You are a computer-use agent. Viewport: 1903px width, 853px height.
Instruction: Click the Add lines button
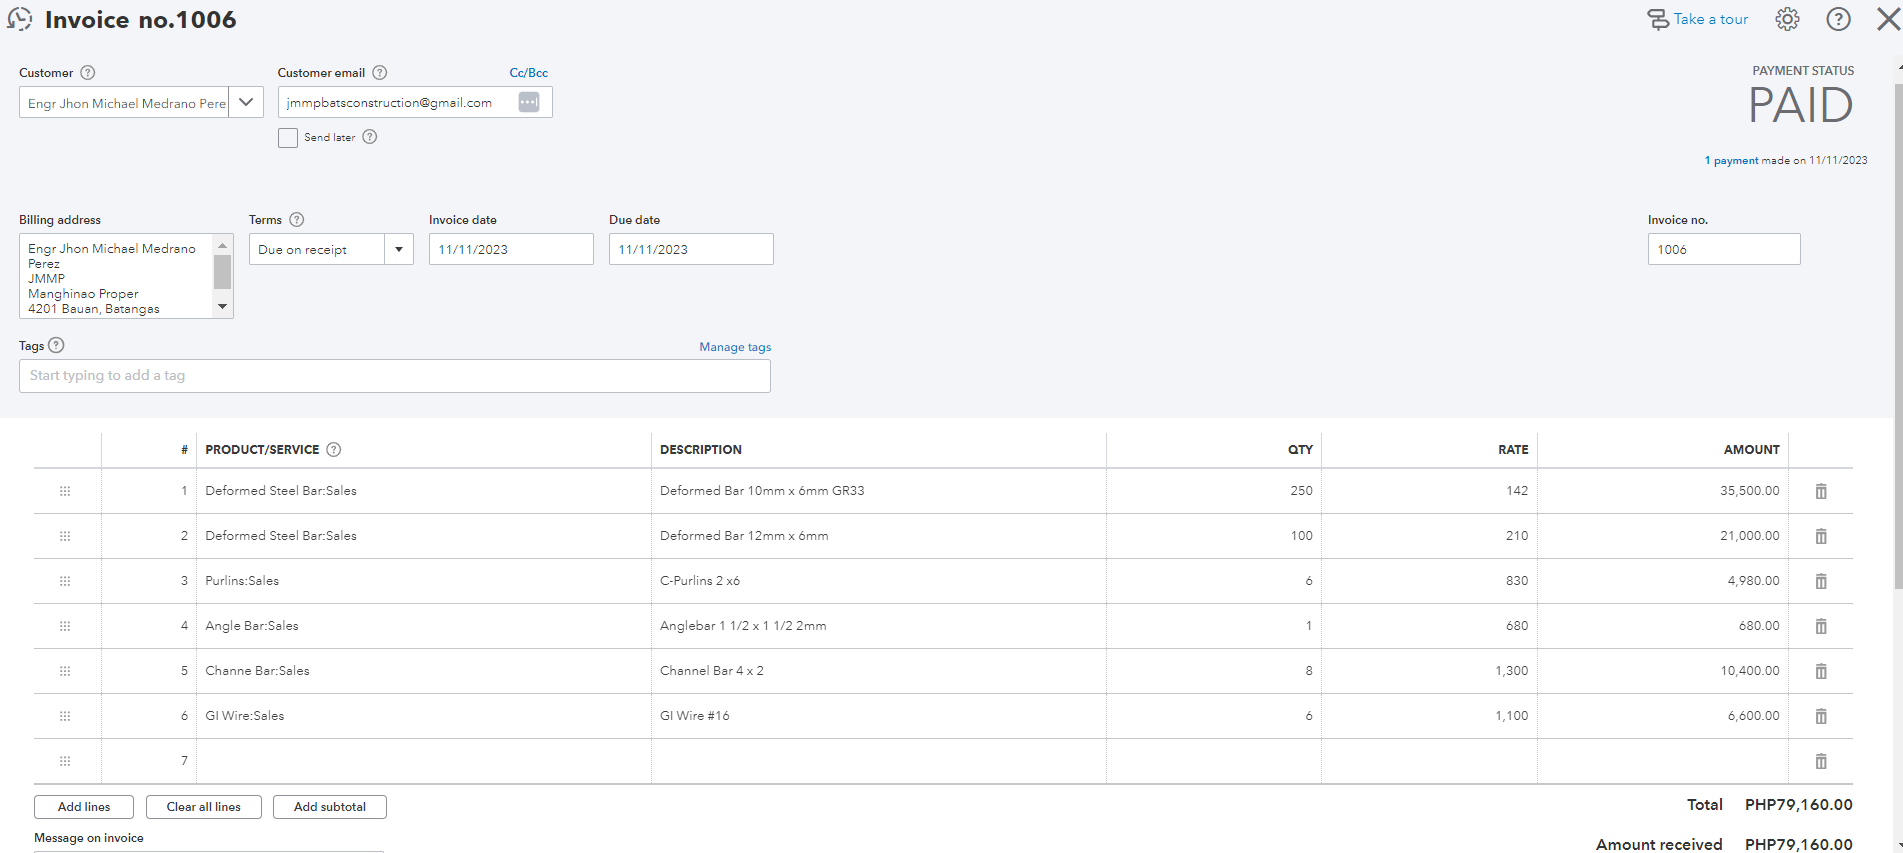(x=84, y=807)
